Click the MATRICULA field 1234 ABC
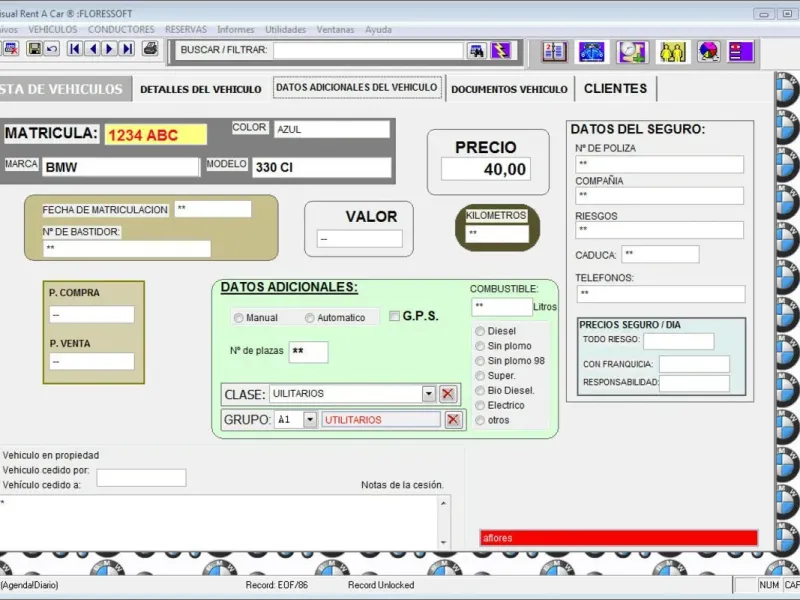 coord(156,135)
